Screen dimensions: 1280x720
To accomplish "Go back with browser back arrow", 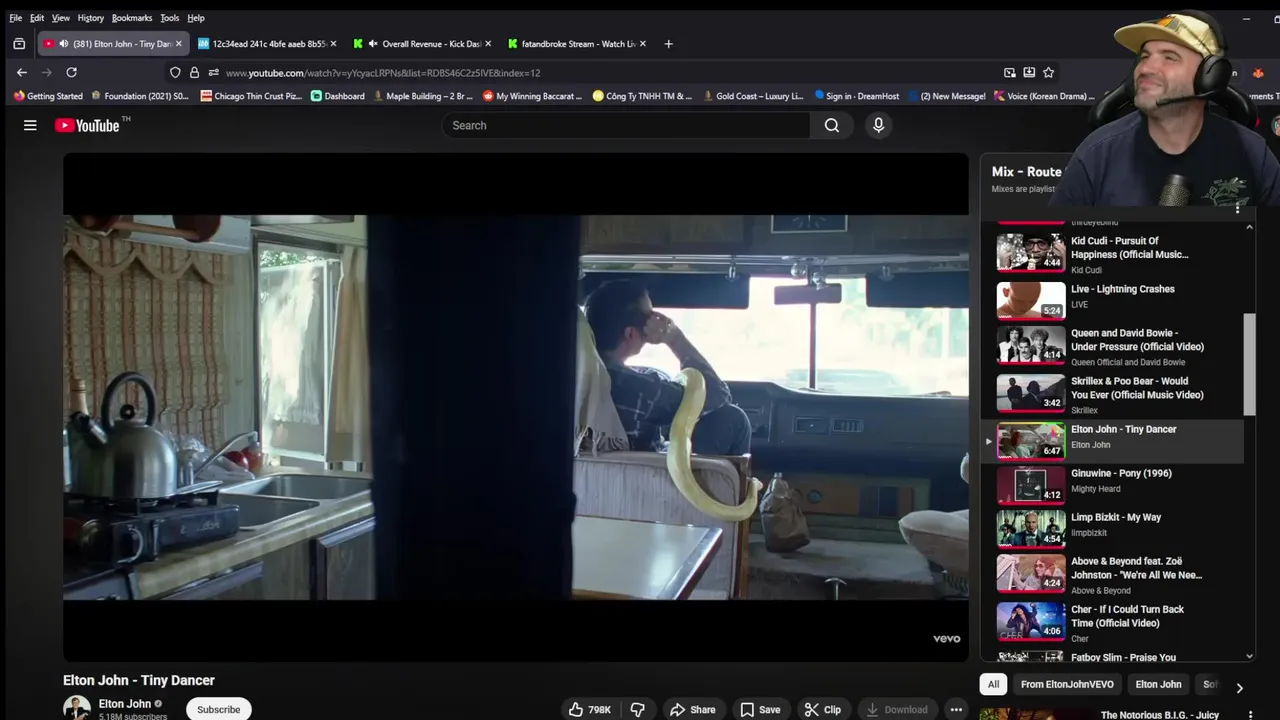I will [x=22, y=72].
